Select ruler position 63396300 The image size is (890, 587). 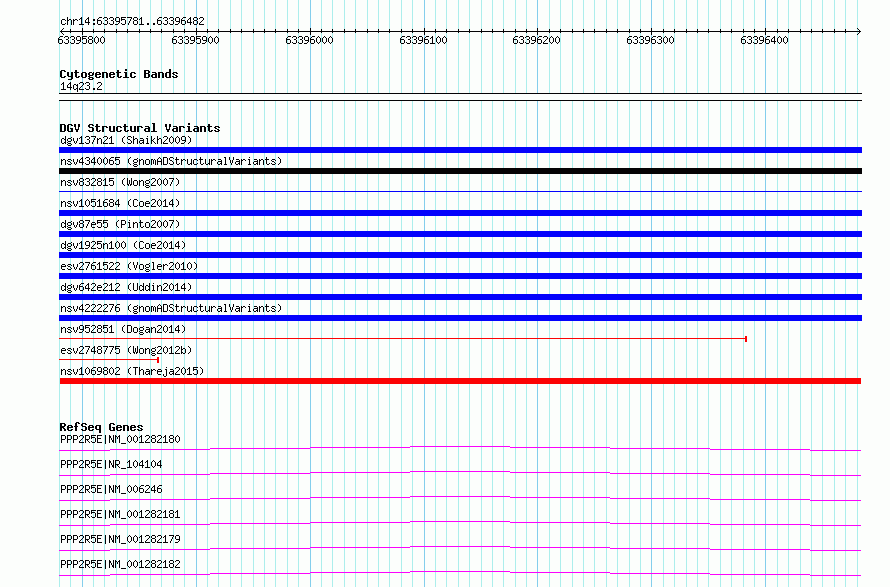point(650,40)
